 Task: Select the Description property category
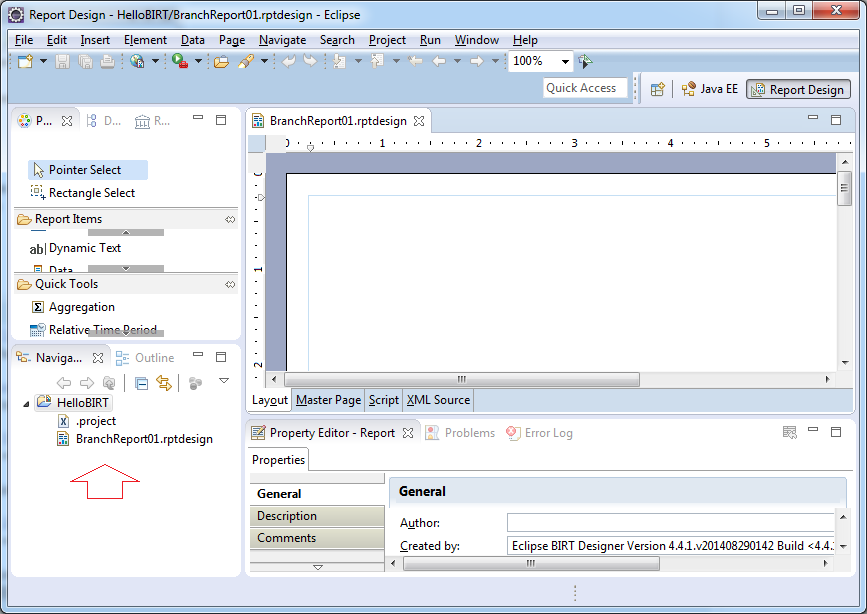(317, 516)
